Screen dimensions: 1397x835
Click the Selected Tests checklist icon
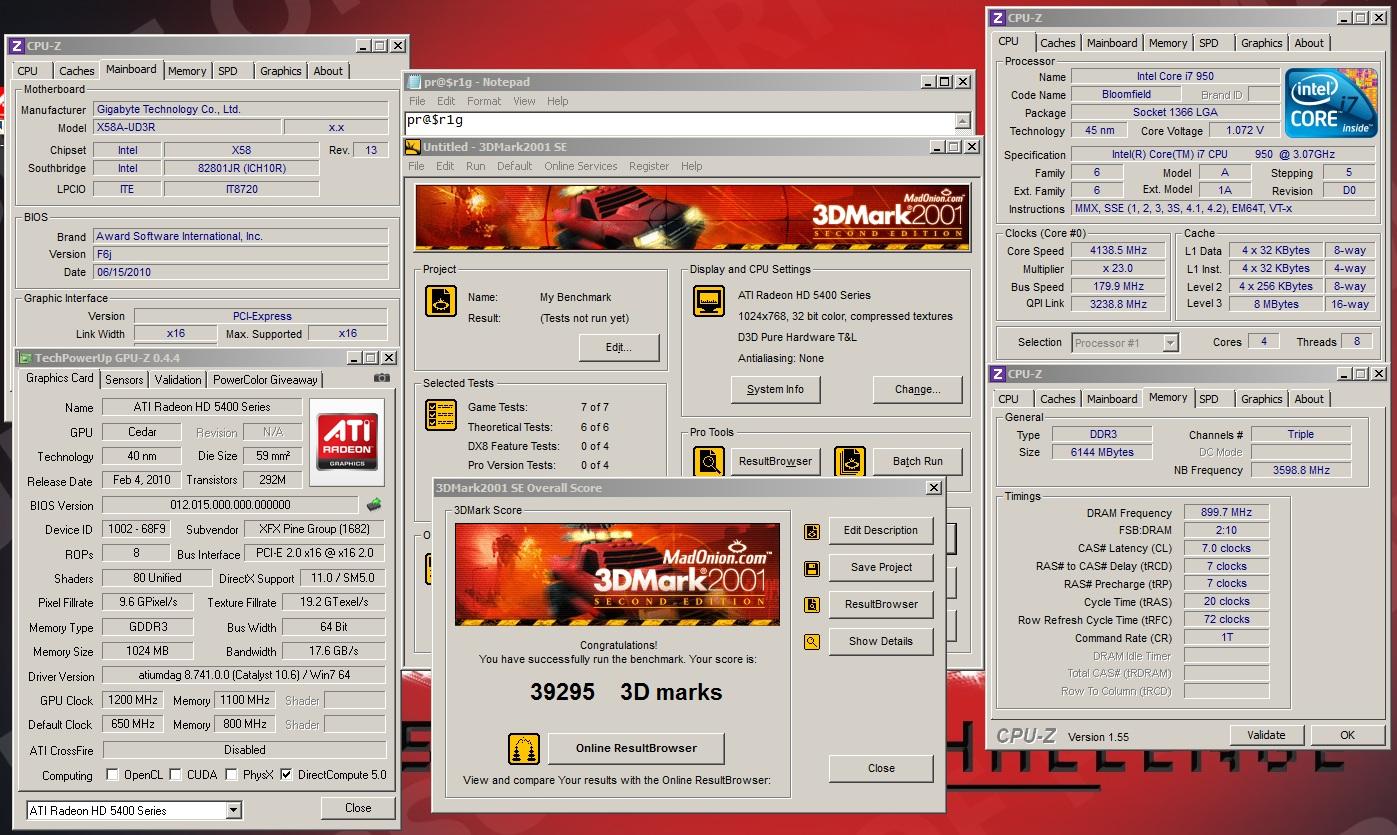[x=441, y=415]
